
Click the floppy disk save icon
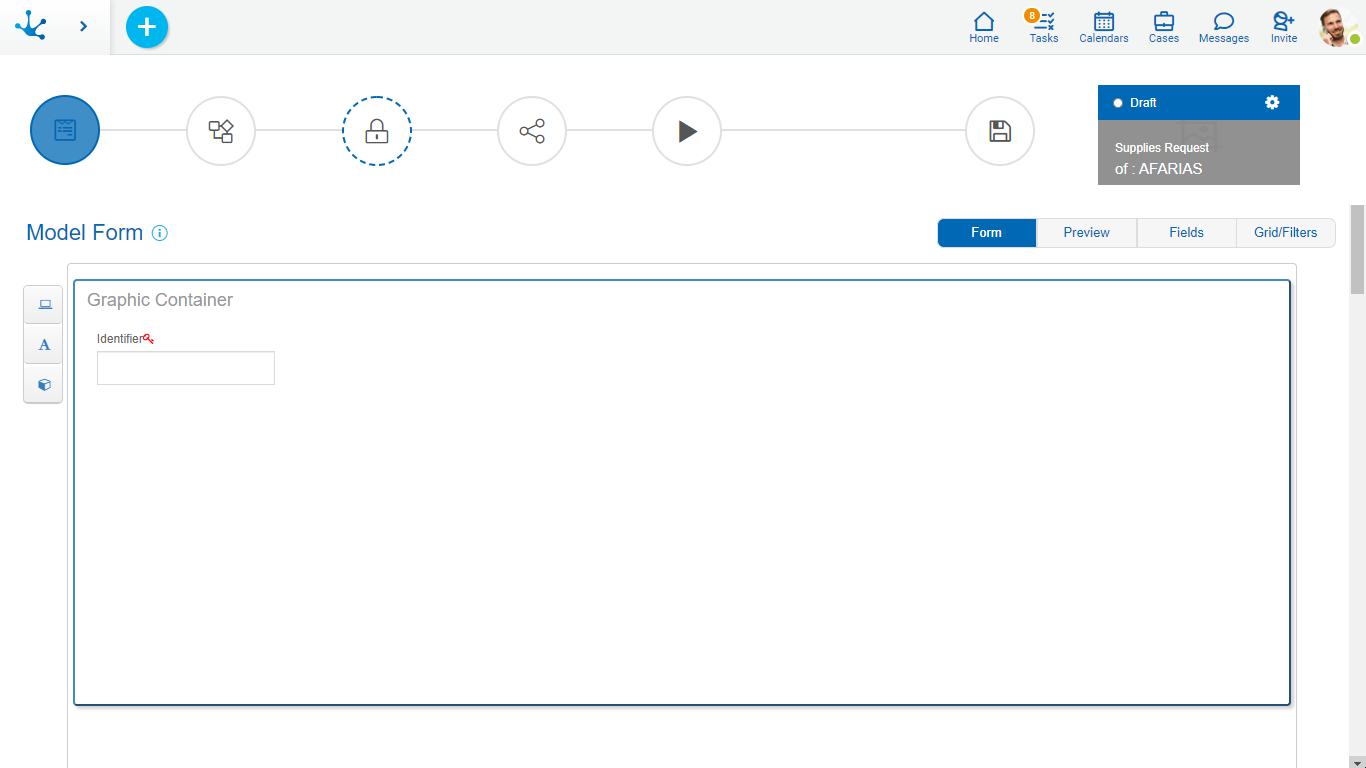(1000, 131)
